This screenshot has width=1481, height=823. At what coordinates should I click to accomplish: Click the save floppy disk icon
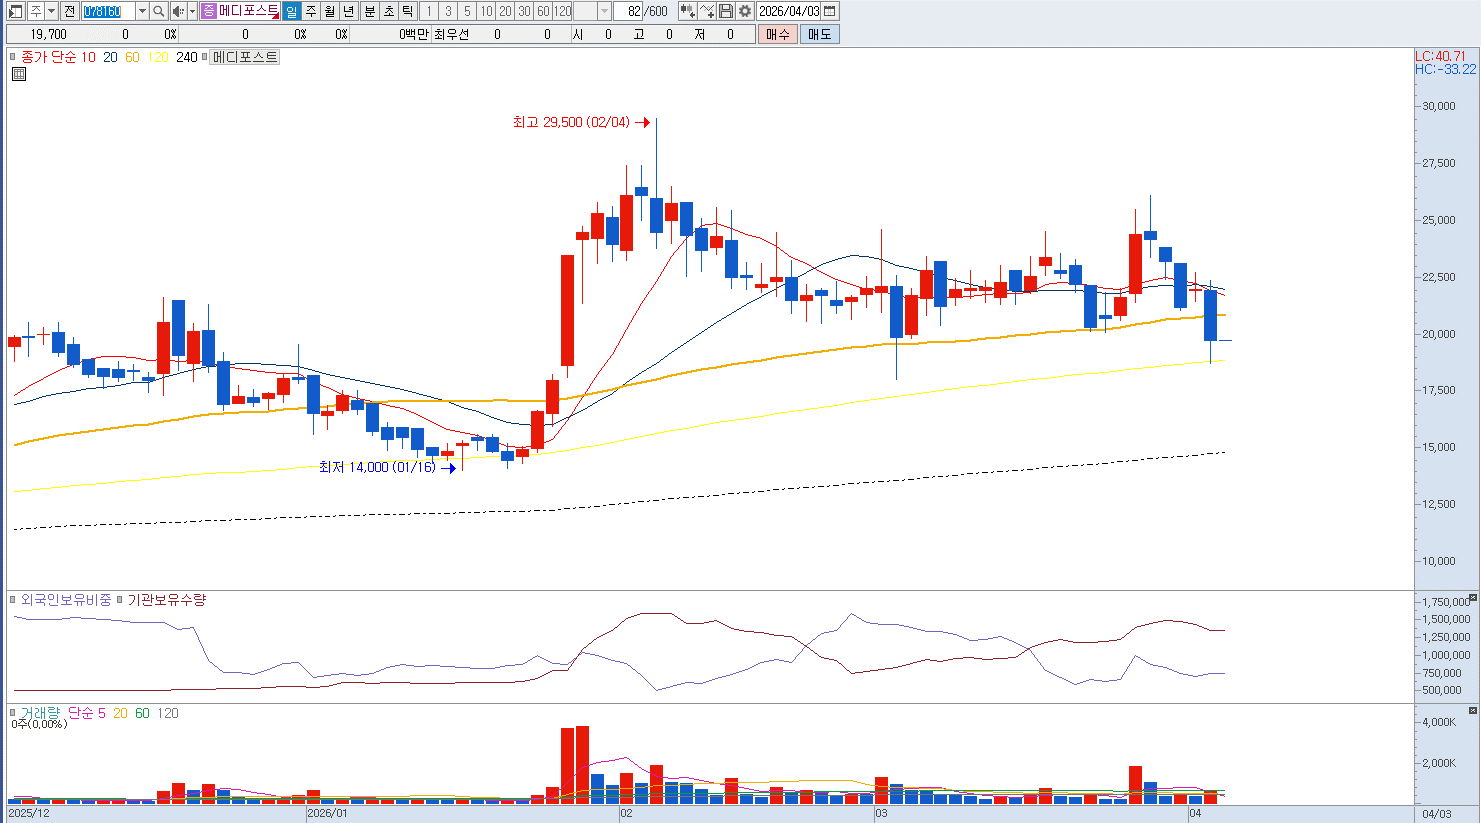click(726, 11)
